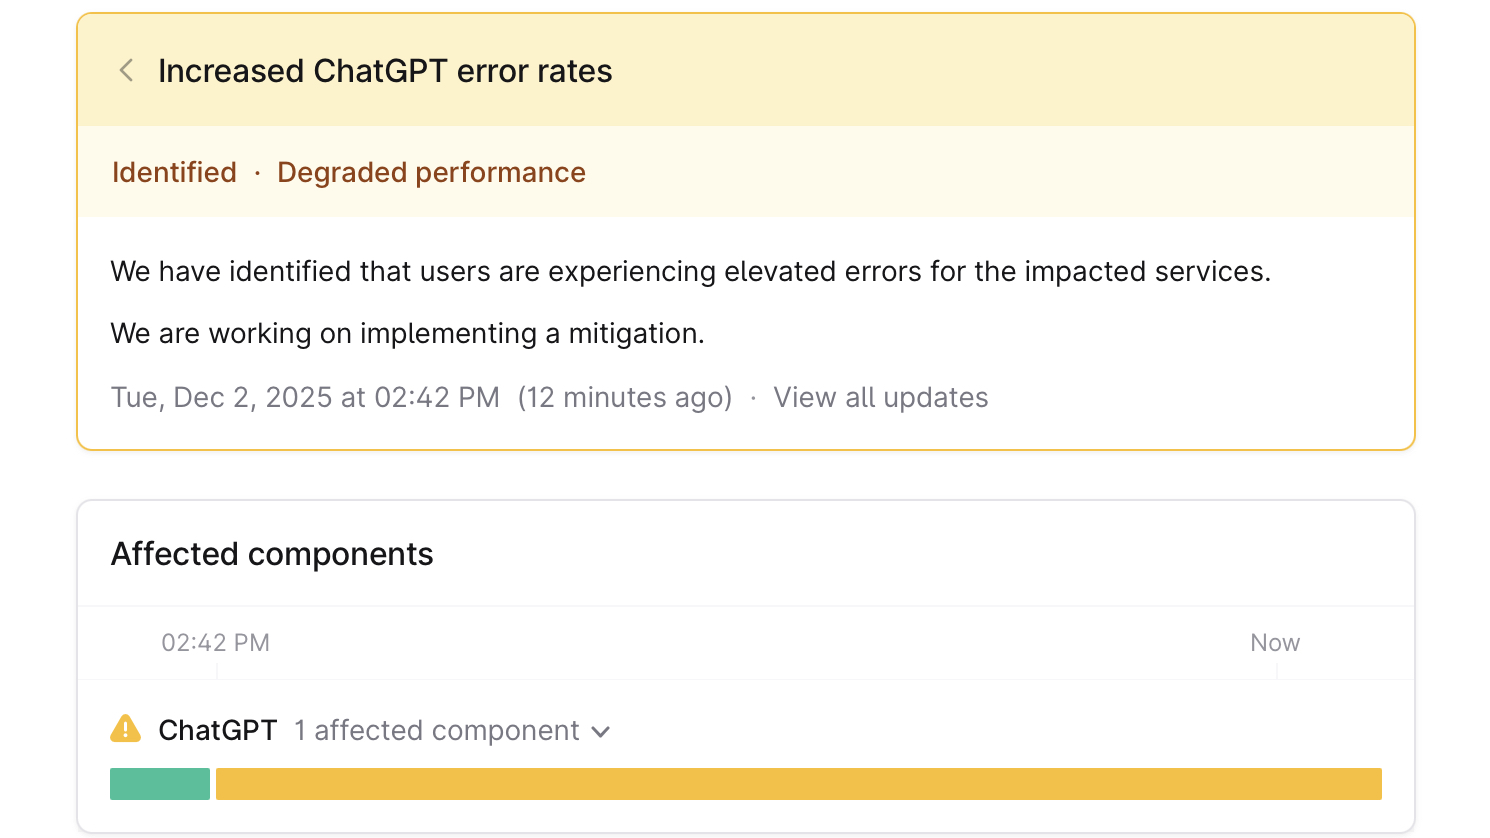Viewport: 1490px width, 838px height.
Task: Collapse the ChatGPT affected component details
Action: tap(600, 731)
